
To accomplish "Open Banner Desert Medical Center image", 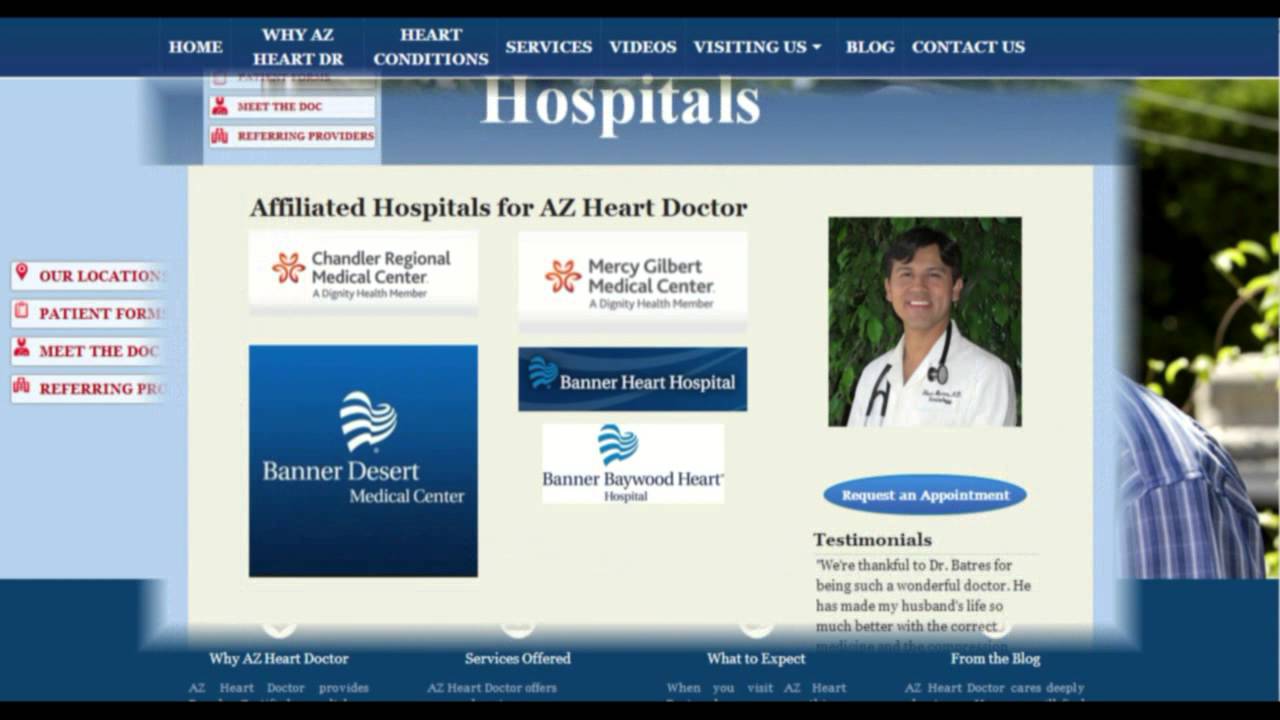I will pyautogui.click(x=363, y=461).
